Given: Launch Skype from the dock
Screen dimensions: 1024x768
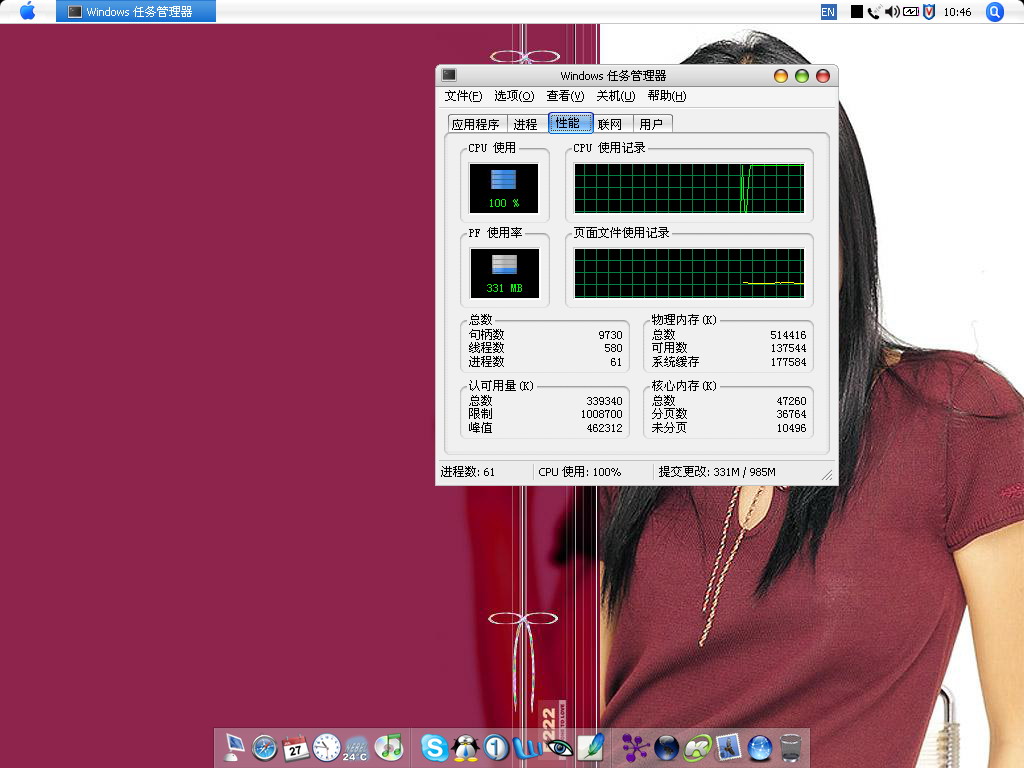Looking at the screenshot, I should coord(434,747).
